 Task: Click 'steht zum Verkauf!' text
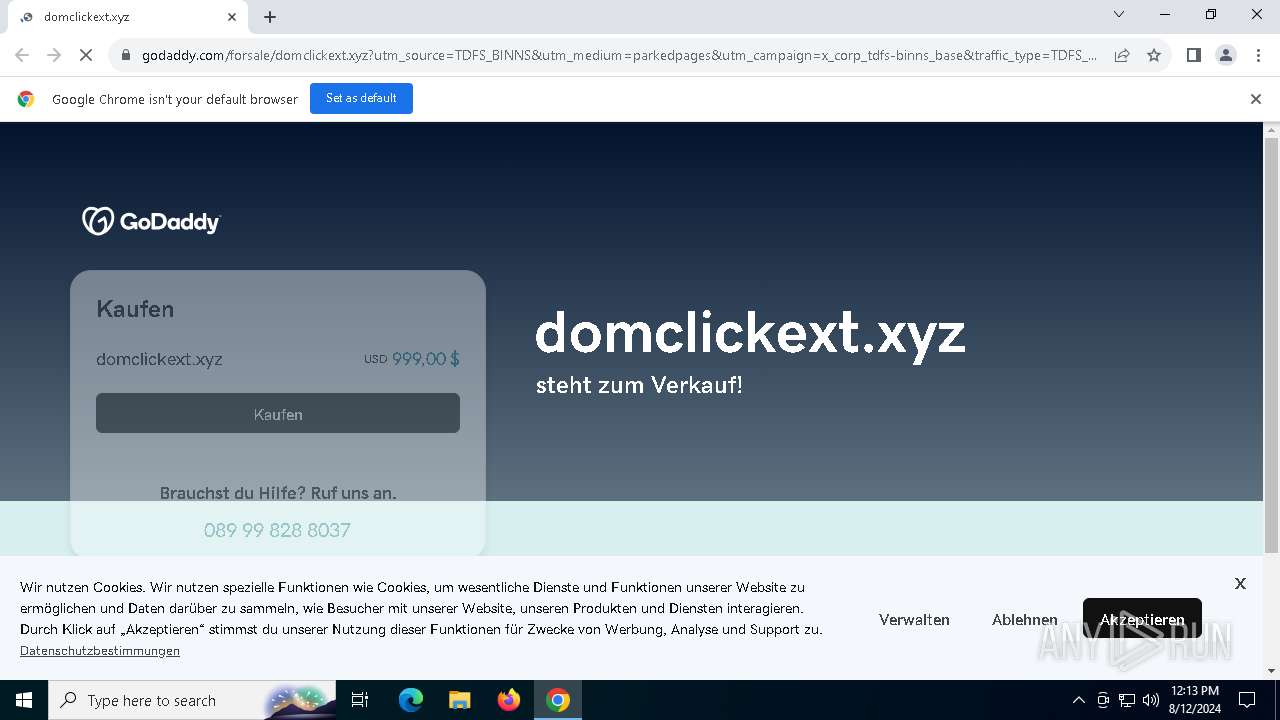[639, 385]
